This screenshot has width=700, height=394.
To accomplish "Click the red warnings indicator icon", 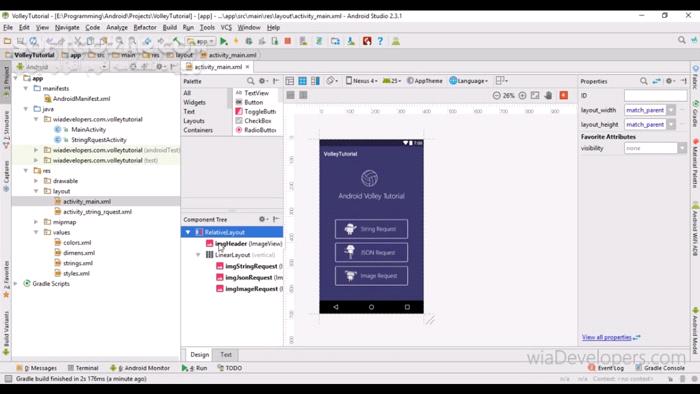I will [x=563, y=95].
